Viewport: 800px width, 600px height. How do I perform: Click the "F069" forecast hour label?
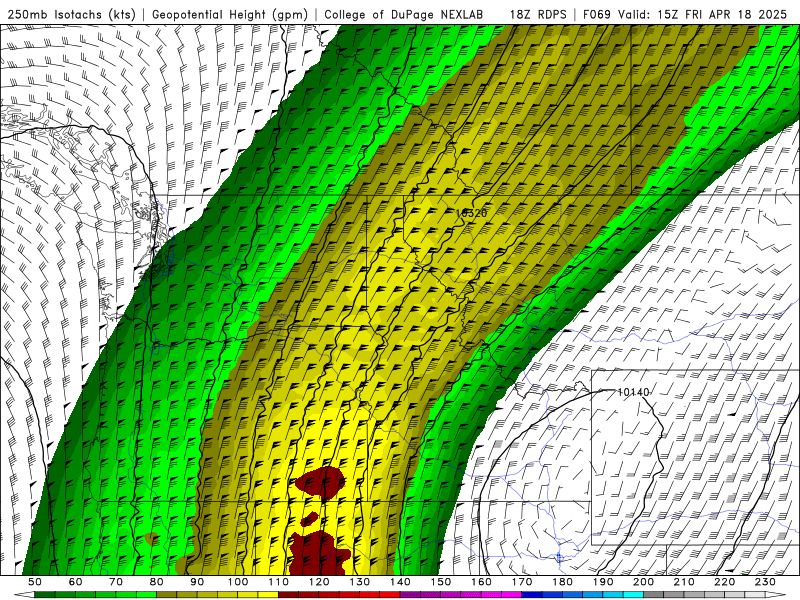(597, 14)
